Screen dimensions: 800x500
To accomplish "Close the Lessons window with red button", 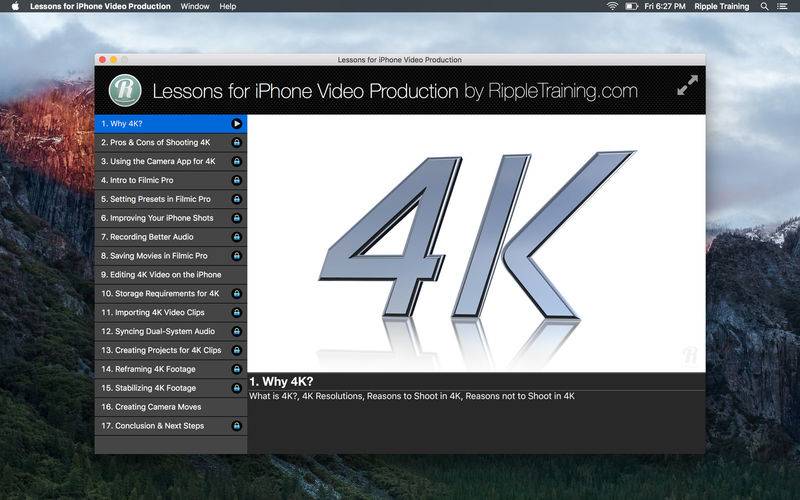I will click(x=102, y=60).
